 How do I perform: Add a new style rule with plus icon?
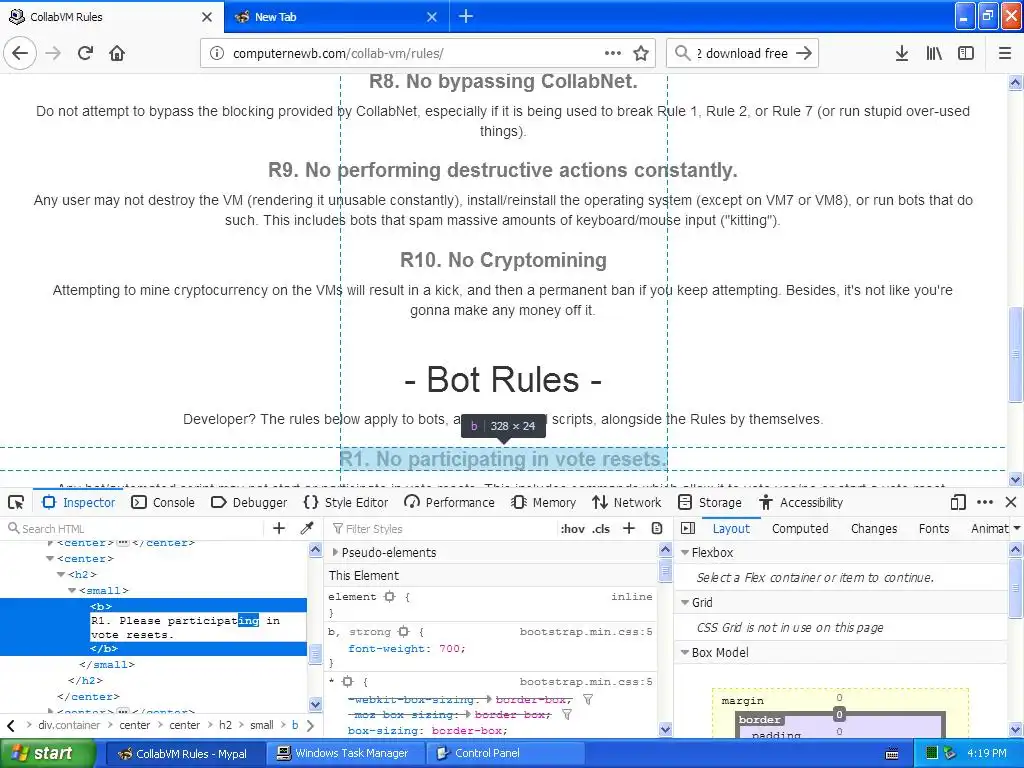point(629,528)
